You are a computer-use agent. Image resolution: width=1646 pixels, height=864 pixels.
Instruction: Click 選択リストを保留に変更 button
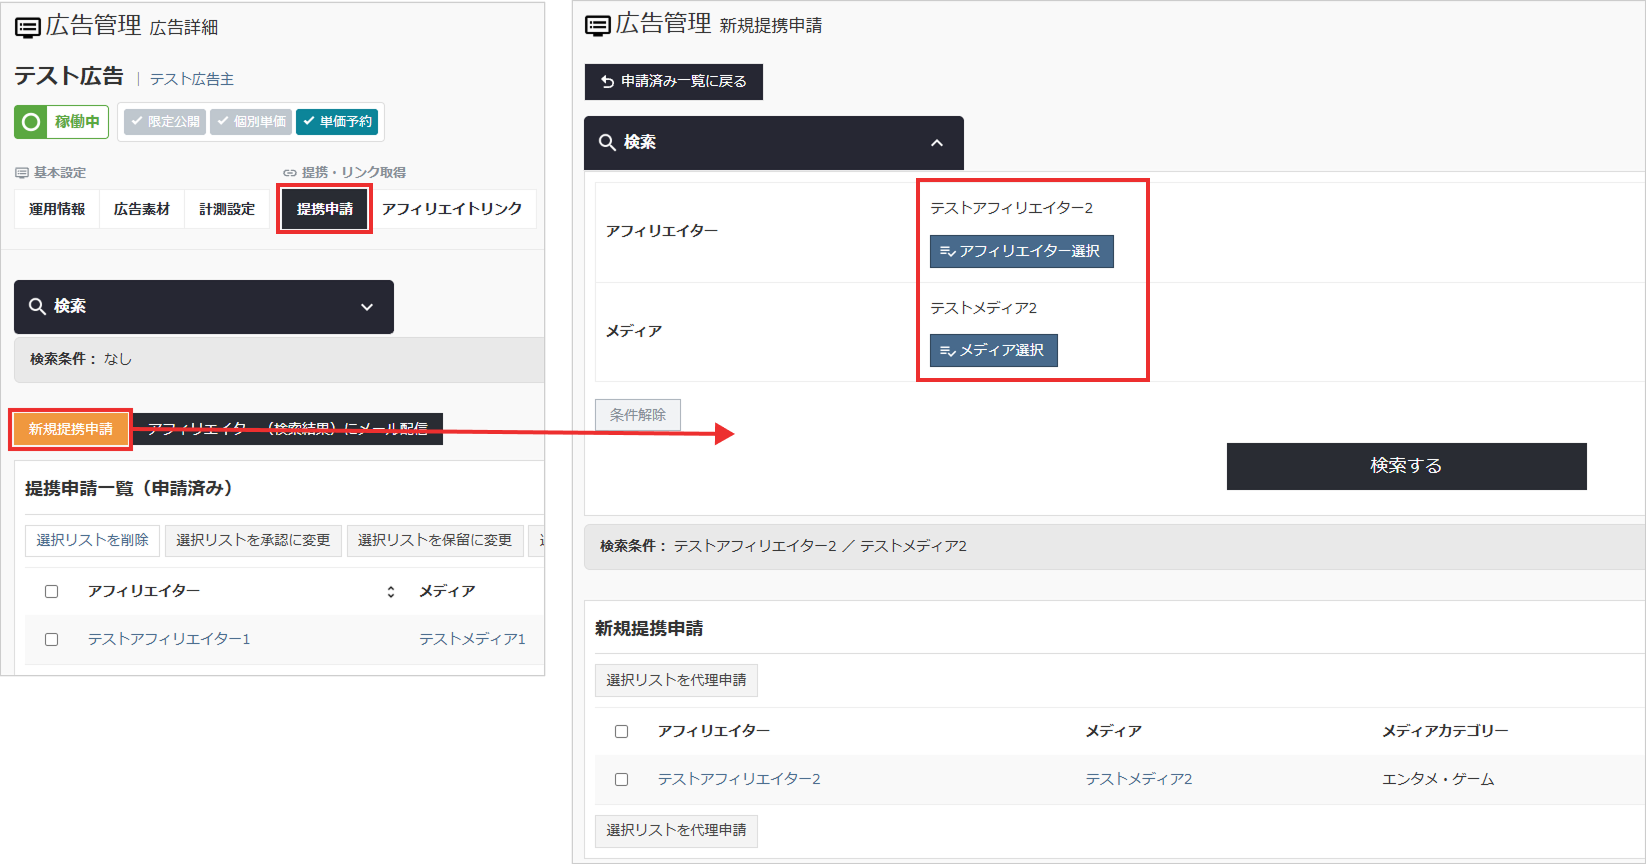tap(435, 540)
